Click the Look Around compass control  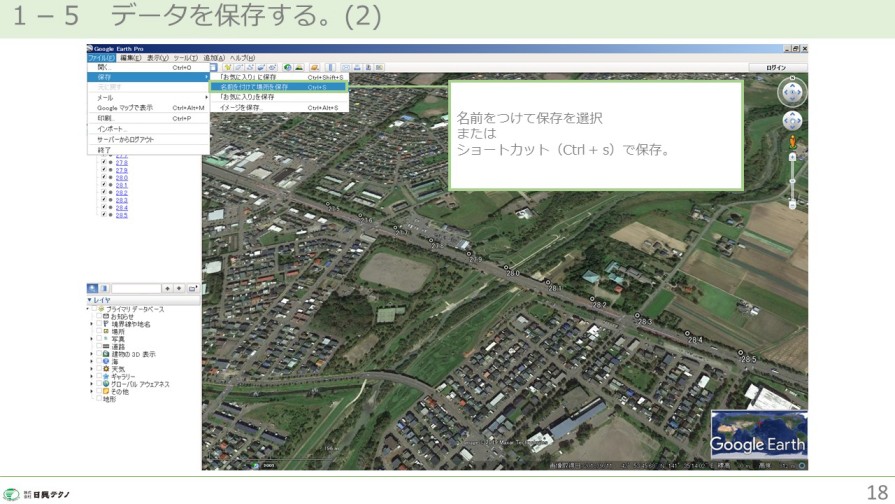pos(791,92)
